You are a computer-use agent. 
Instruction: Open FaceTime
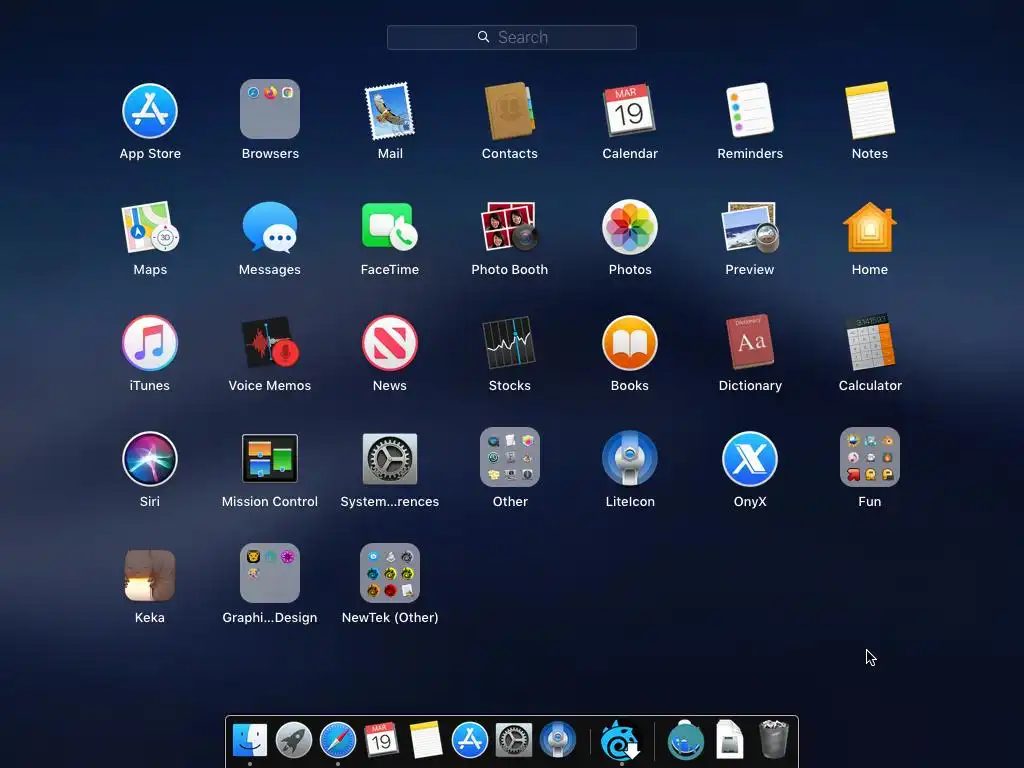[390, 227]
